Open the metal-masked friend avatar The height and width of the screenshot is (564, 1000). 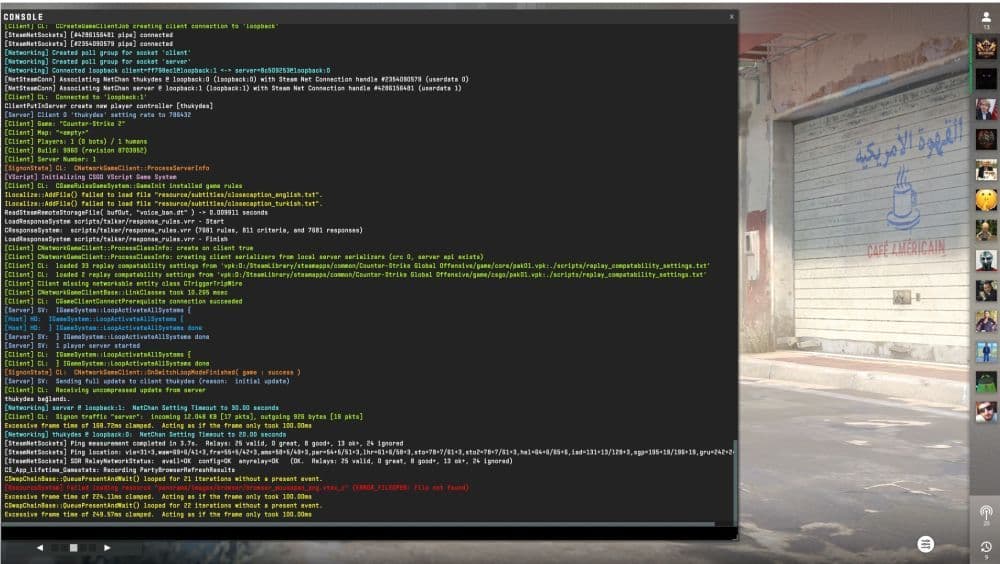986,260
